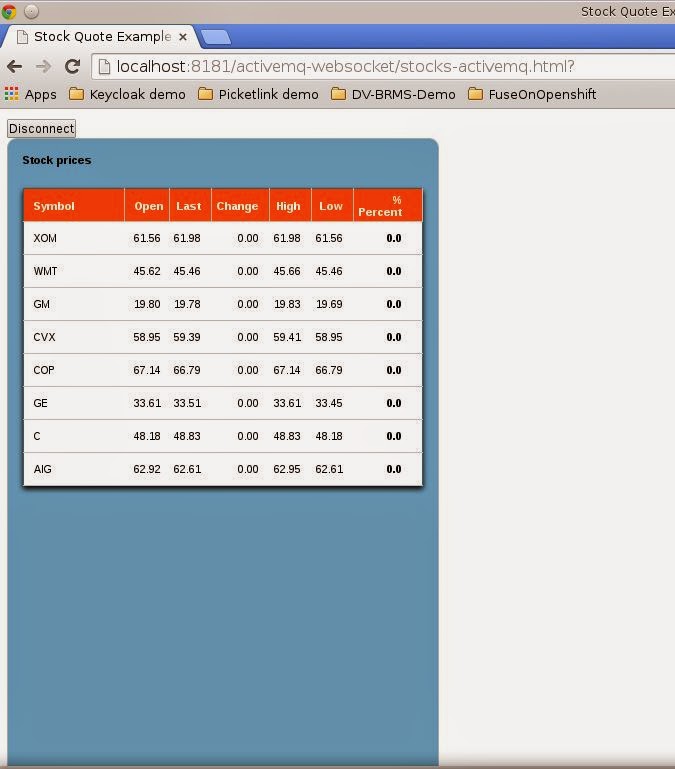Click GM high price 19.83

click(287, 304)
